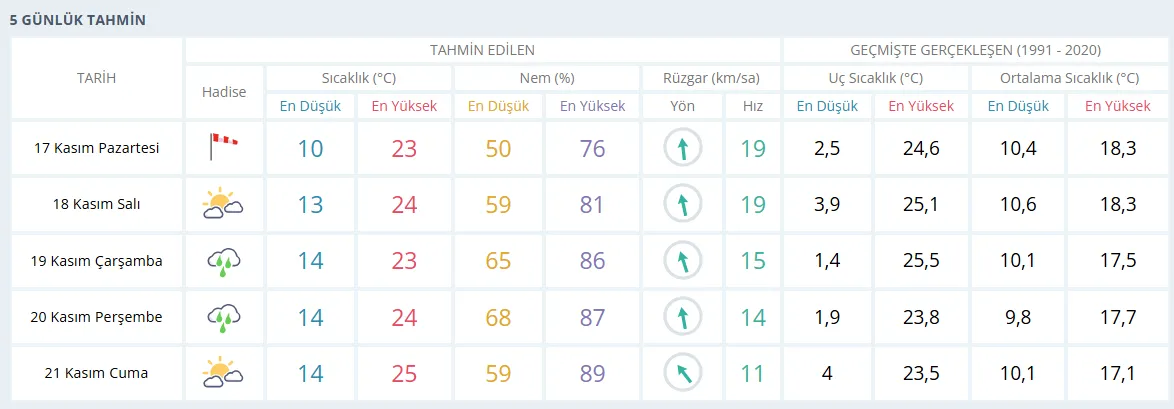Viewport: 1174px width, 409px height.
Task: Click the rain cloud icon for 20 Kasım Perşembe
Action: click(x=224, y=318)
